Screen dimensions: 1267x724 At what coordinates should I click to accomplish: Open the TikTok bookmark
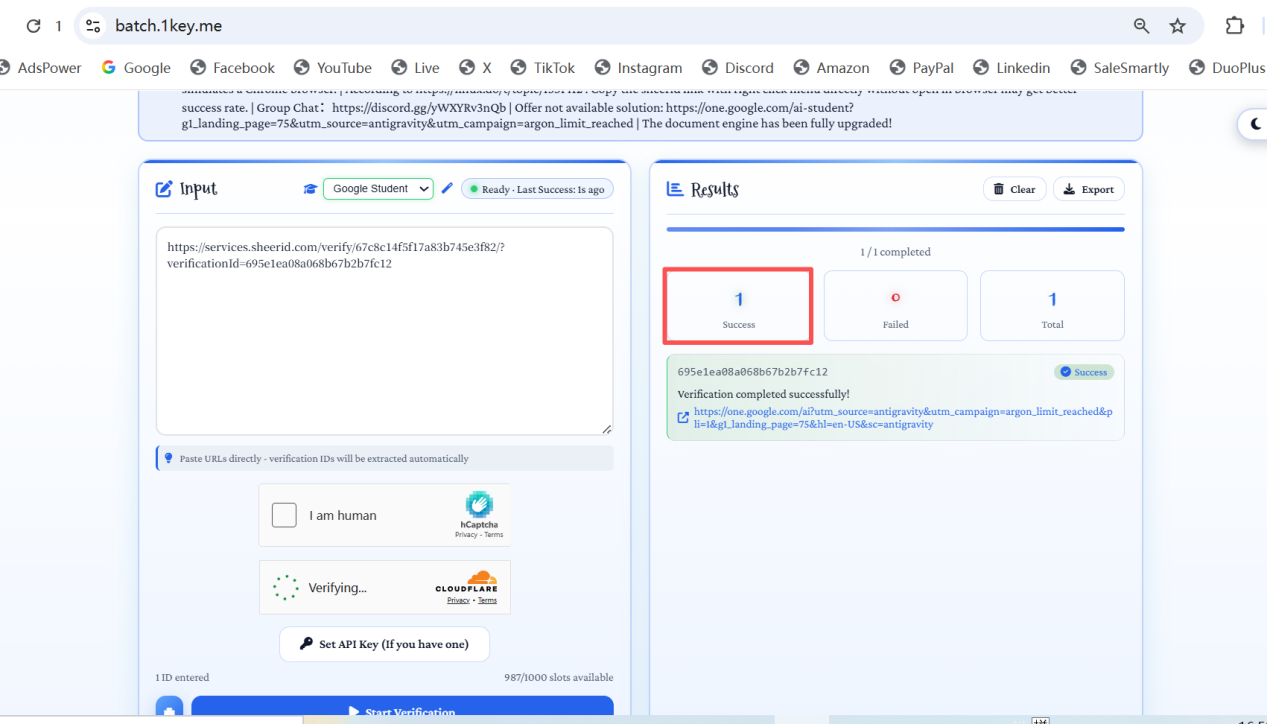(x=543, y=68)
